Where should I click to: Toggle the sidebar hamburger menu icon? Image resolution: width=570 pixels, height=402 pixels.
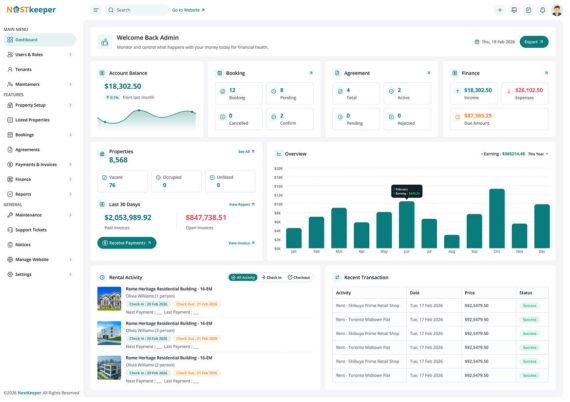pyautogui.click(x=96, y=10)
